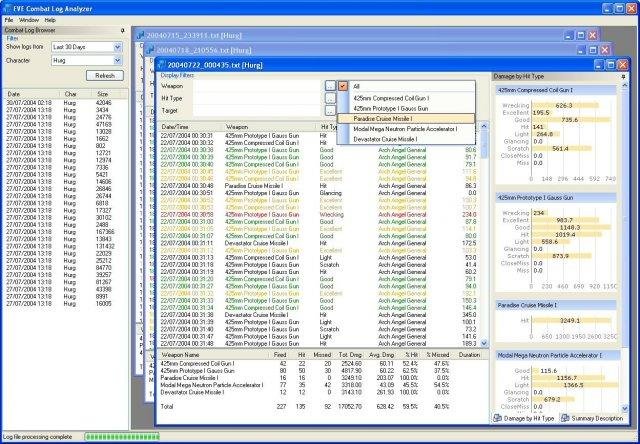The width and height of the screenshot is (640, 444).
Task: Select the log with size 42046
Action: click(x=64, y=103)
